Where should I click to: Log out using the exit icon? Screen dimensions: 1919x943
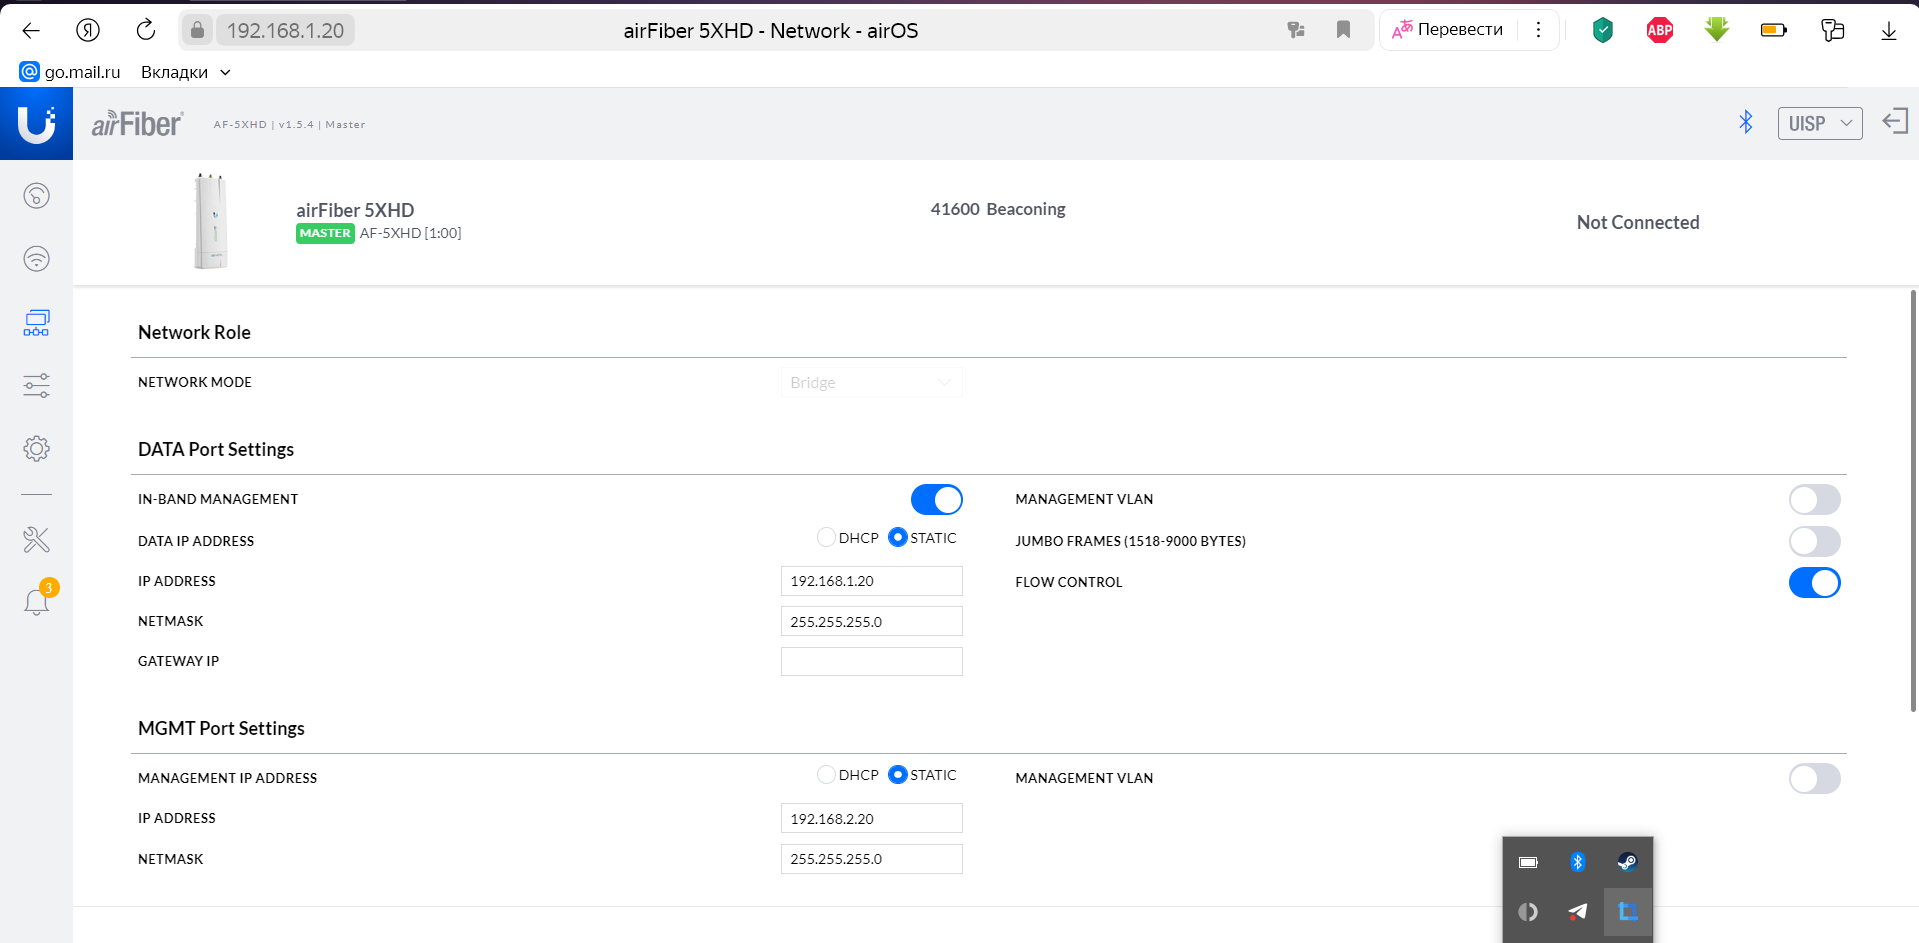click(x=1895, y=122)
